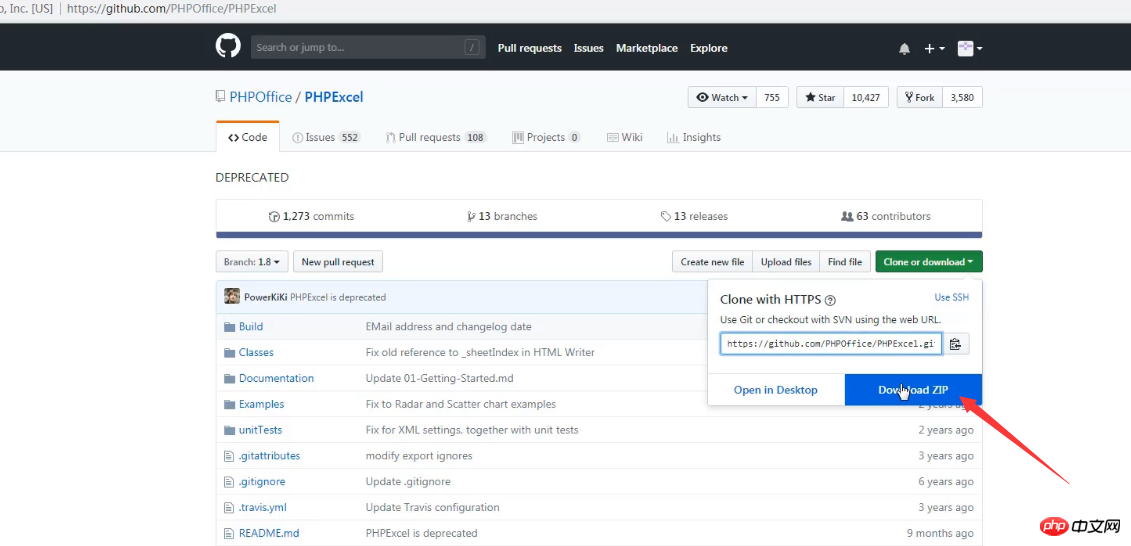Screen dimensions: 1131x546
Task: Click PowerKiKi's avatar thumbnail
Action: click(232, 296)
